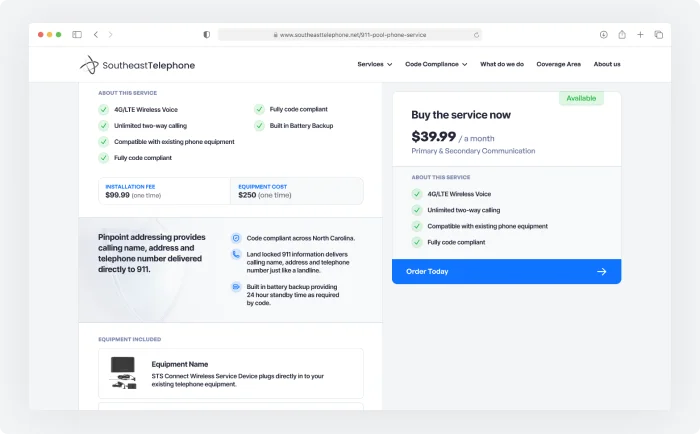Click the browser address bar

[350, 34]
